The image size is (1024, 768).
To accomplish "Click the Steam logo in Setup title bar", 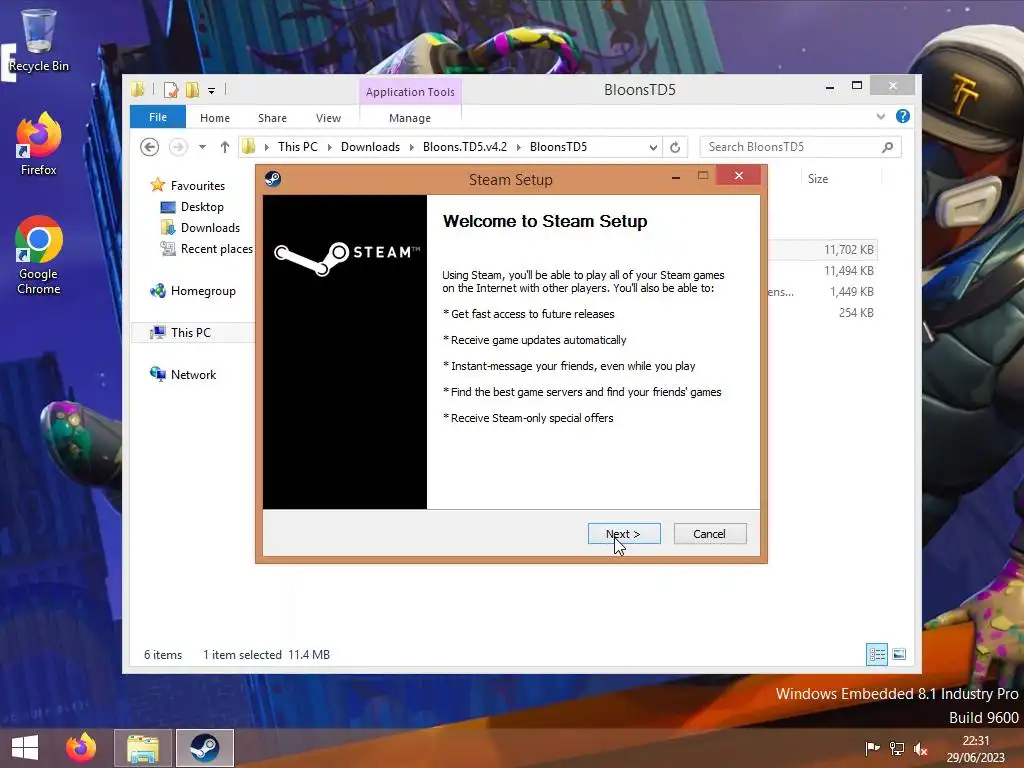I will pos(273,179).
